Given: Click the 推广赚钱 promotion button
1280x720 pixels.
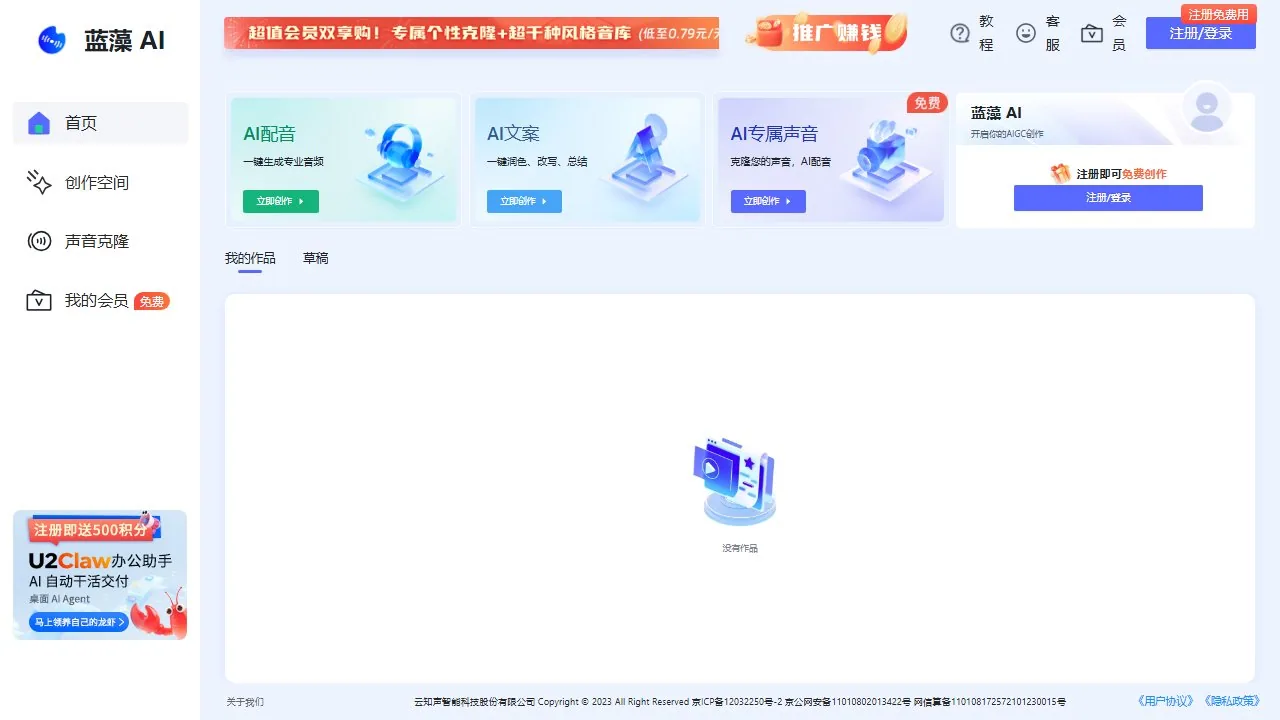Looking at the screenshot, I should (826, 33).
